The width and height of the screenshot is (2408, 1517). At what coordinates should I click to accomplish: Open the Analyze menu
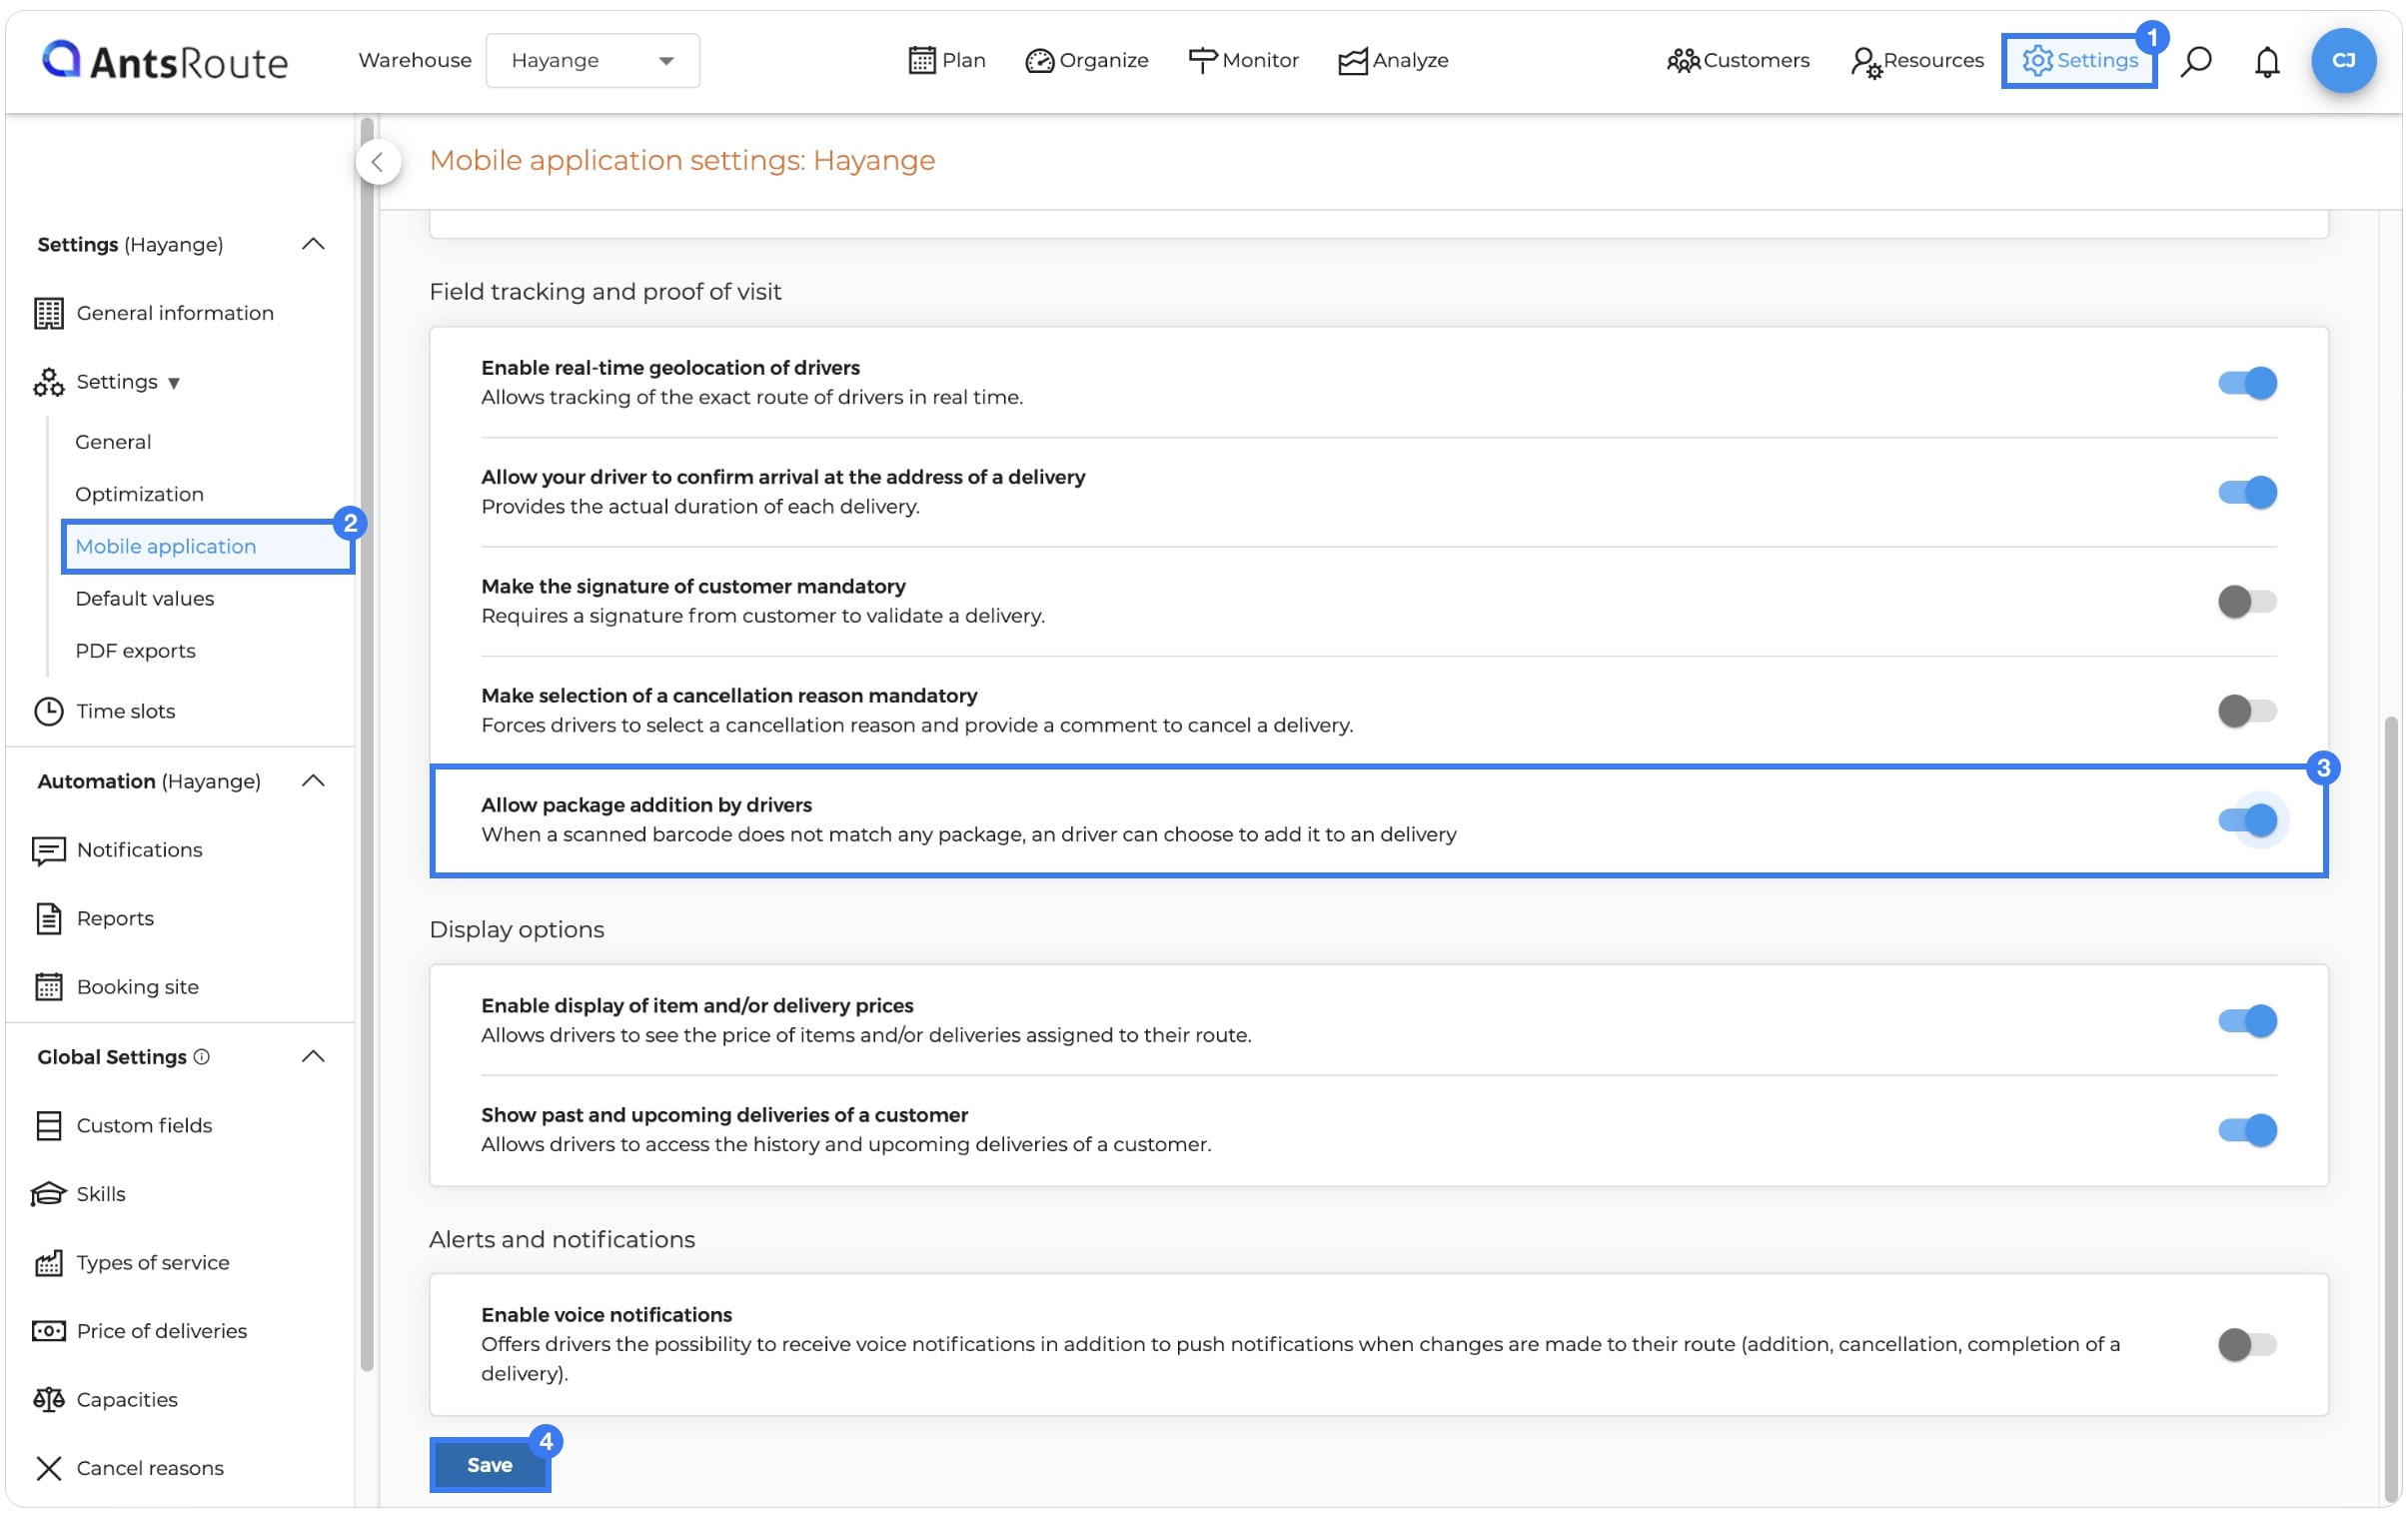click(1393, 60)
